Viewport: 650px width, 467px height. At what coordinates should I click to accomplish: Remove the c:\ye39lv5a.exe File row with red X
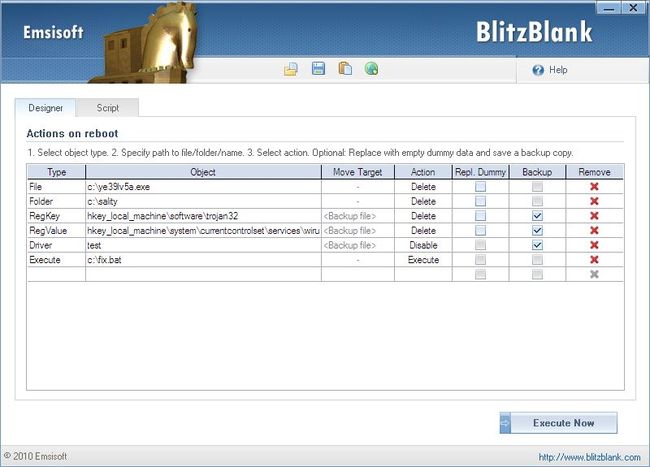(594, 186)
